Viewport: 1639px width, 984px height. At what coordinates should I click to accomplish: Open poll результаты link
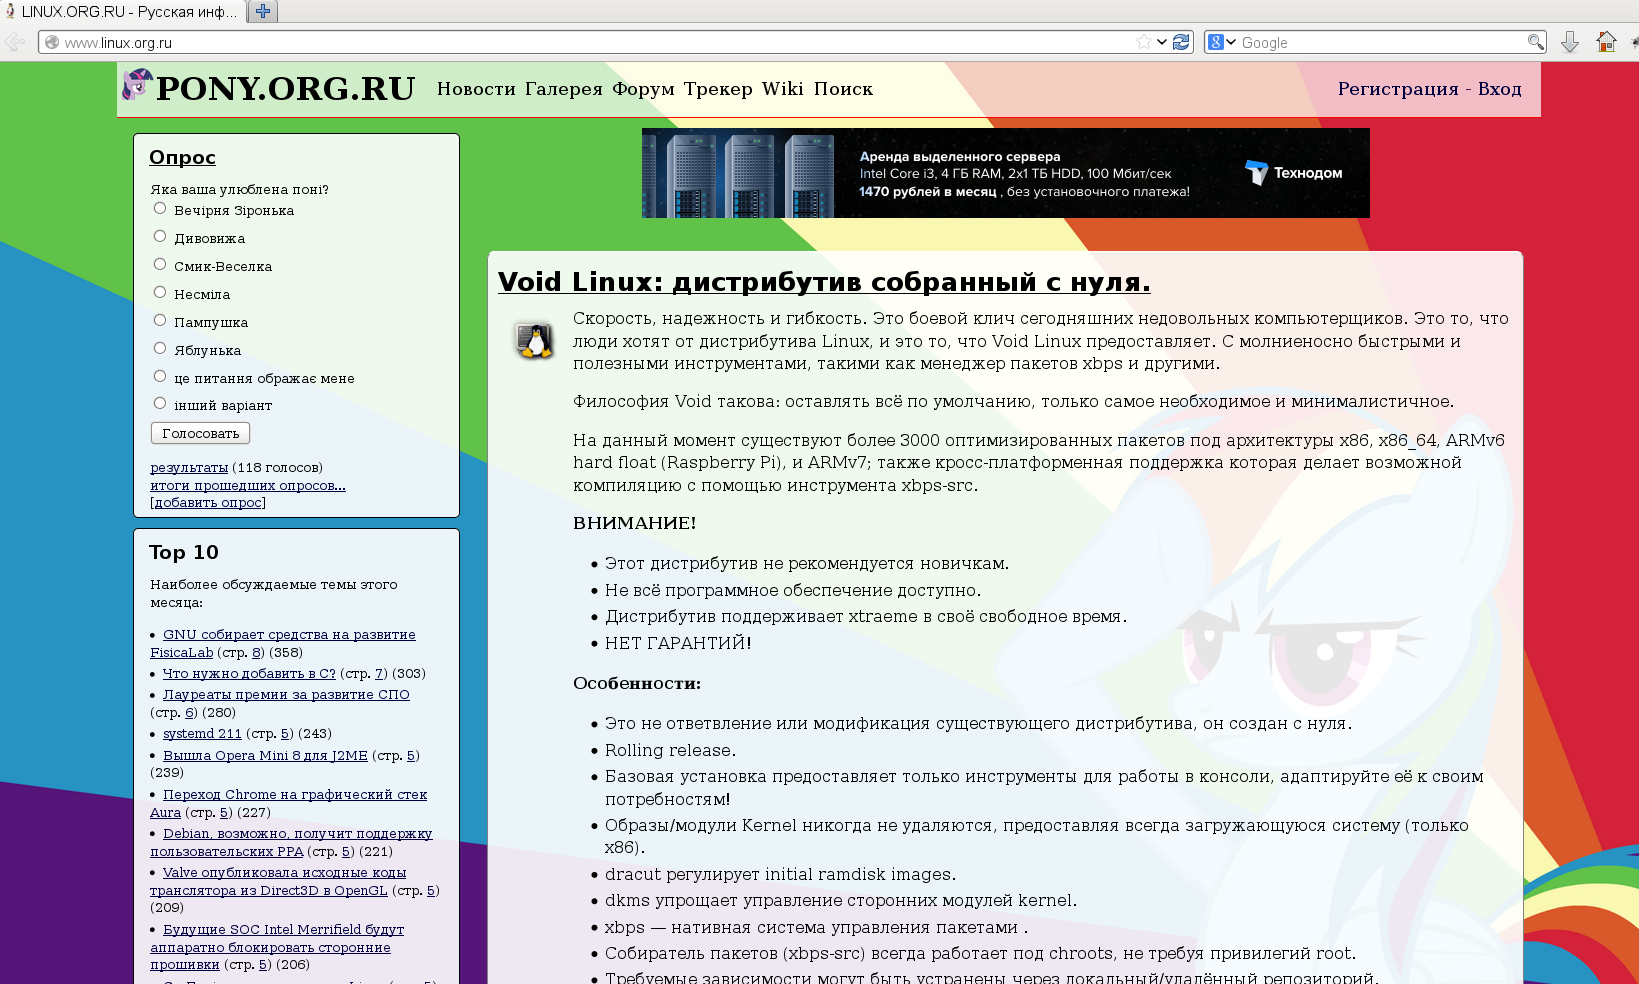coord(189,467)
